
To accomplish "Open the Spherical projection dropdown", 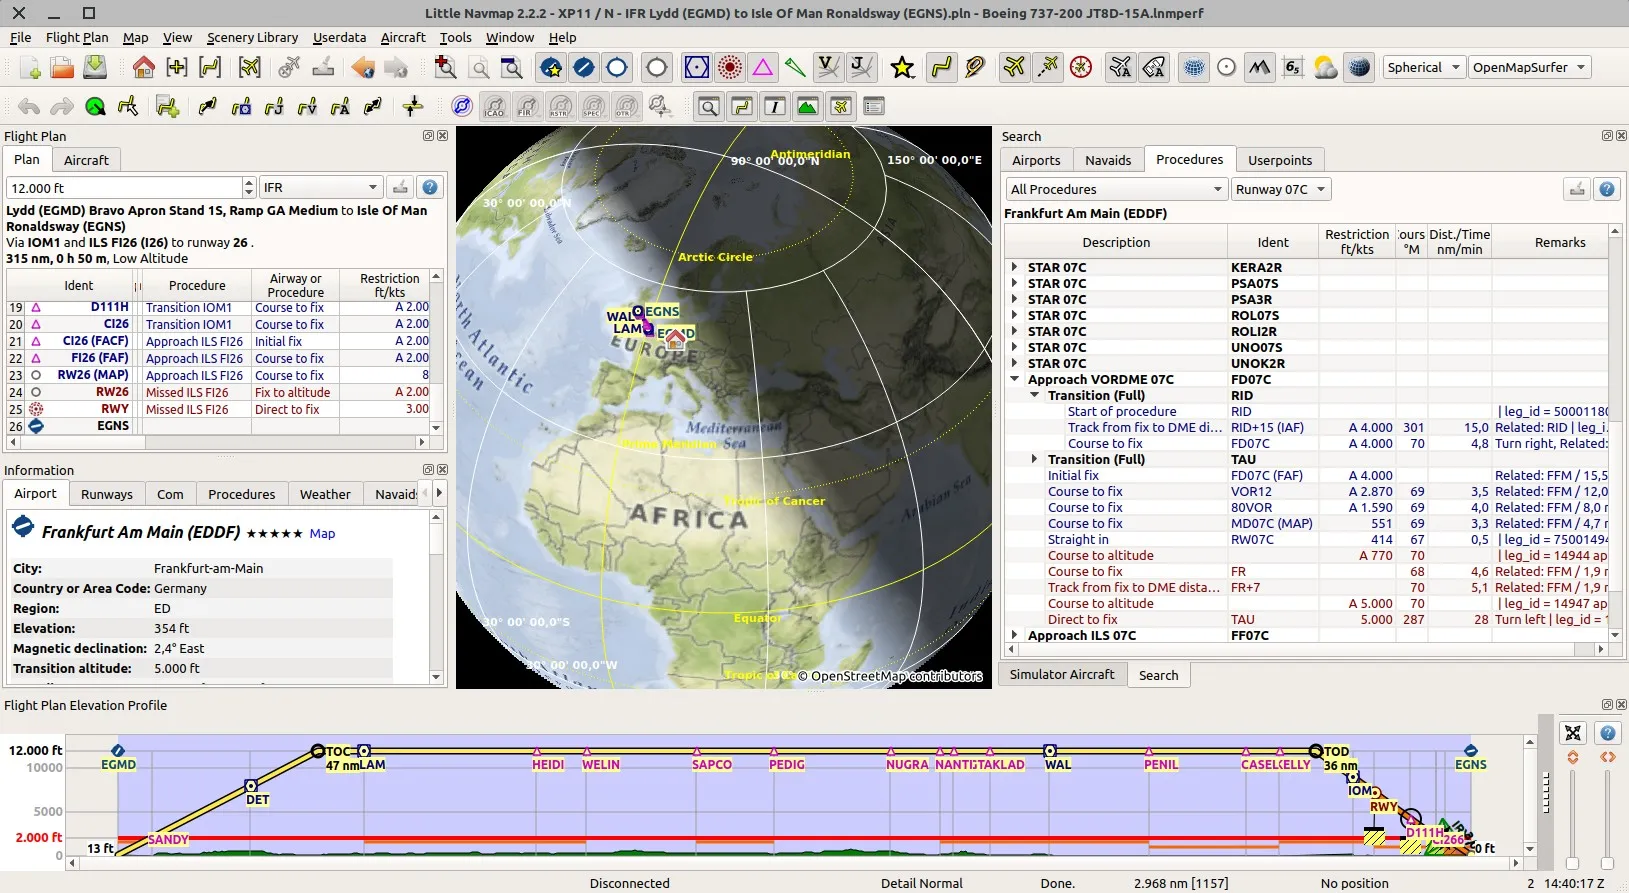I will [1424, 68].
